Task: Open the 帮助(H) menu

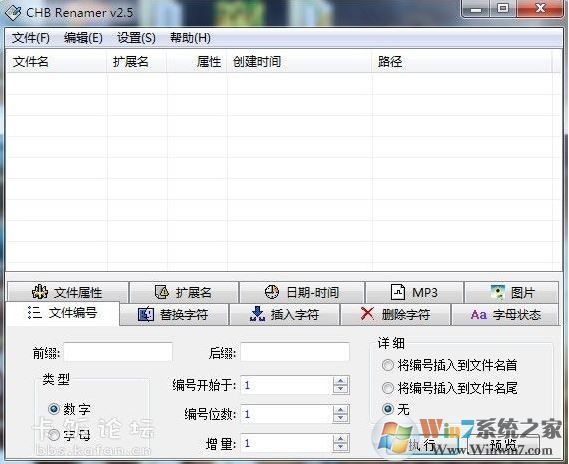Action: coord(190,38)
